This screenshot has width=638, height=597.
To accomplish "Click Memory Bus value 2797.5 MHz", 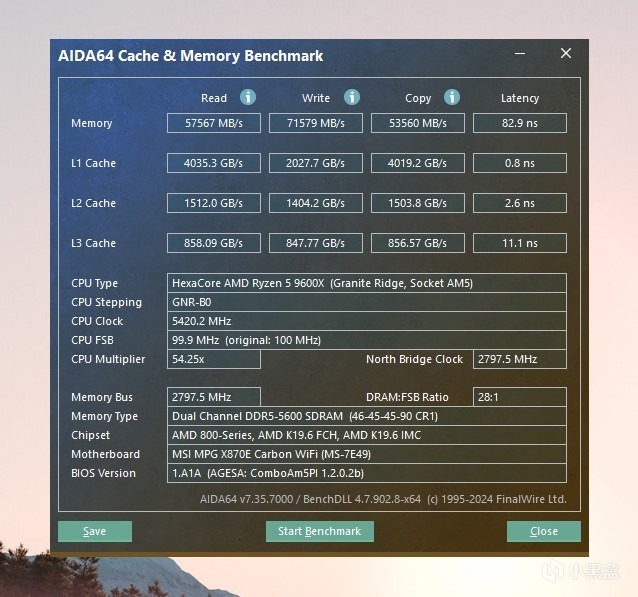I will [x=214, y=397].
